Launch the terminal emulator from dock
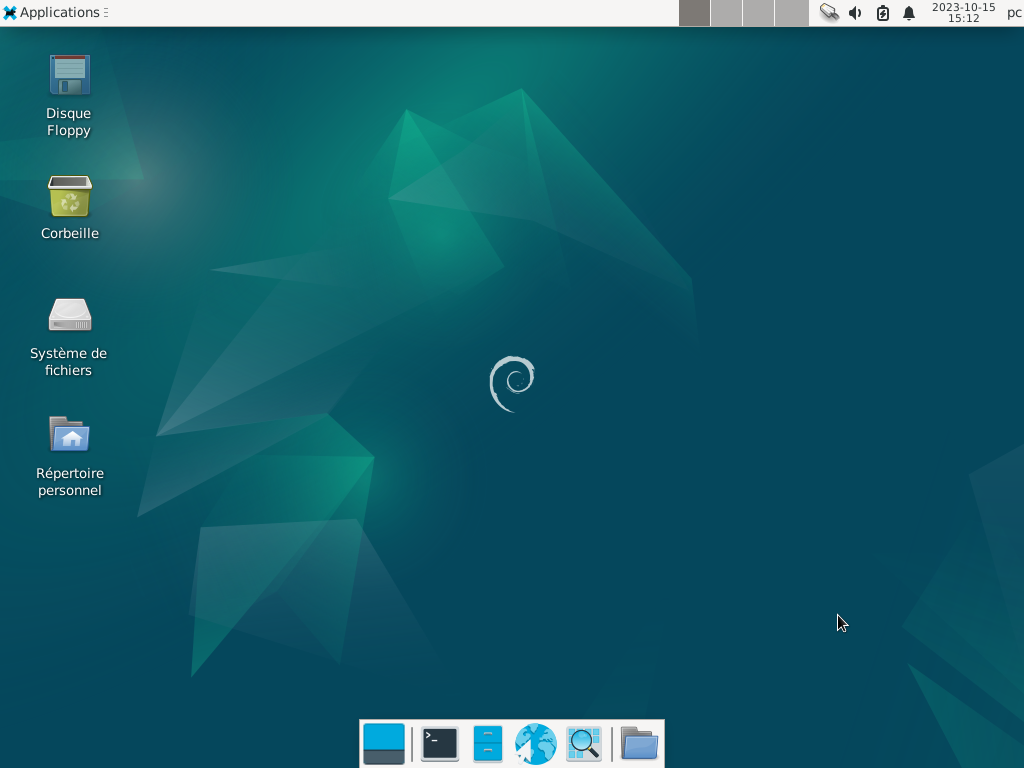The height and width of the screenshot is (768, 1024). pos(440,744)
